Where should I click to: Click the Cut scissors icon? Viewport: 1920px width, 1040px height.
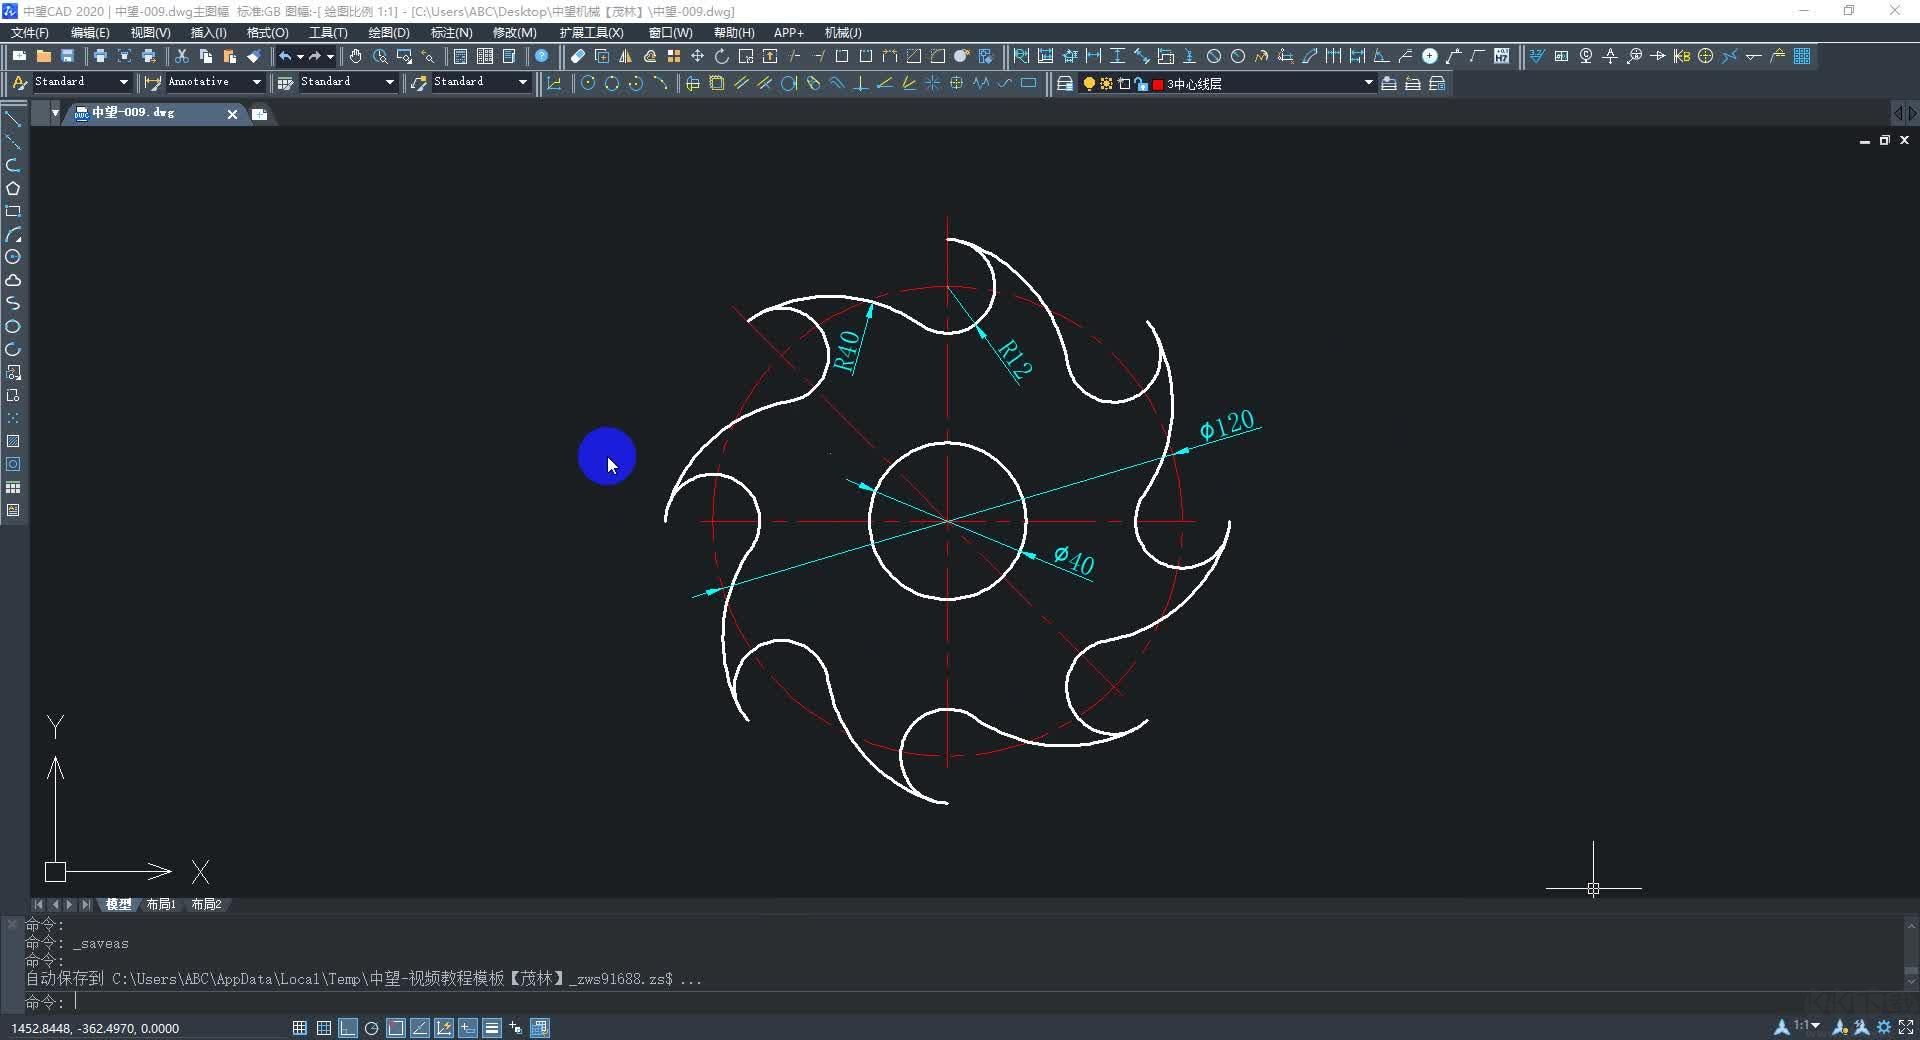tap(181, 56)
